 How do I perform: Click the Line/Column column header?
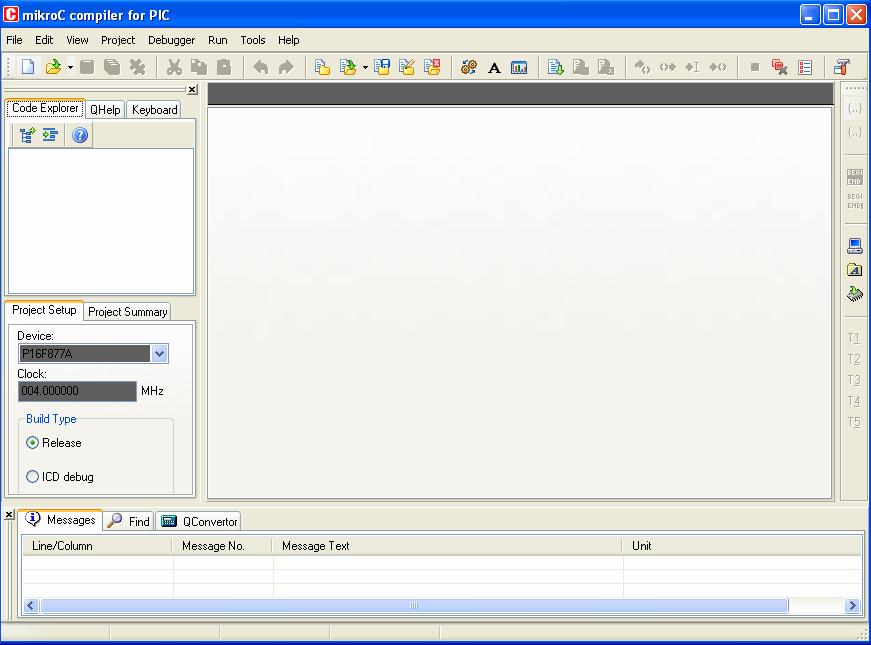point(97,546)
